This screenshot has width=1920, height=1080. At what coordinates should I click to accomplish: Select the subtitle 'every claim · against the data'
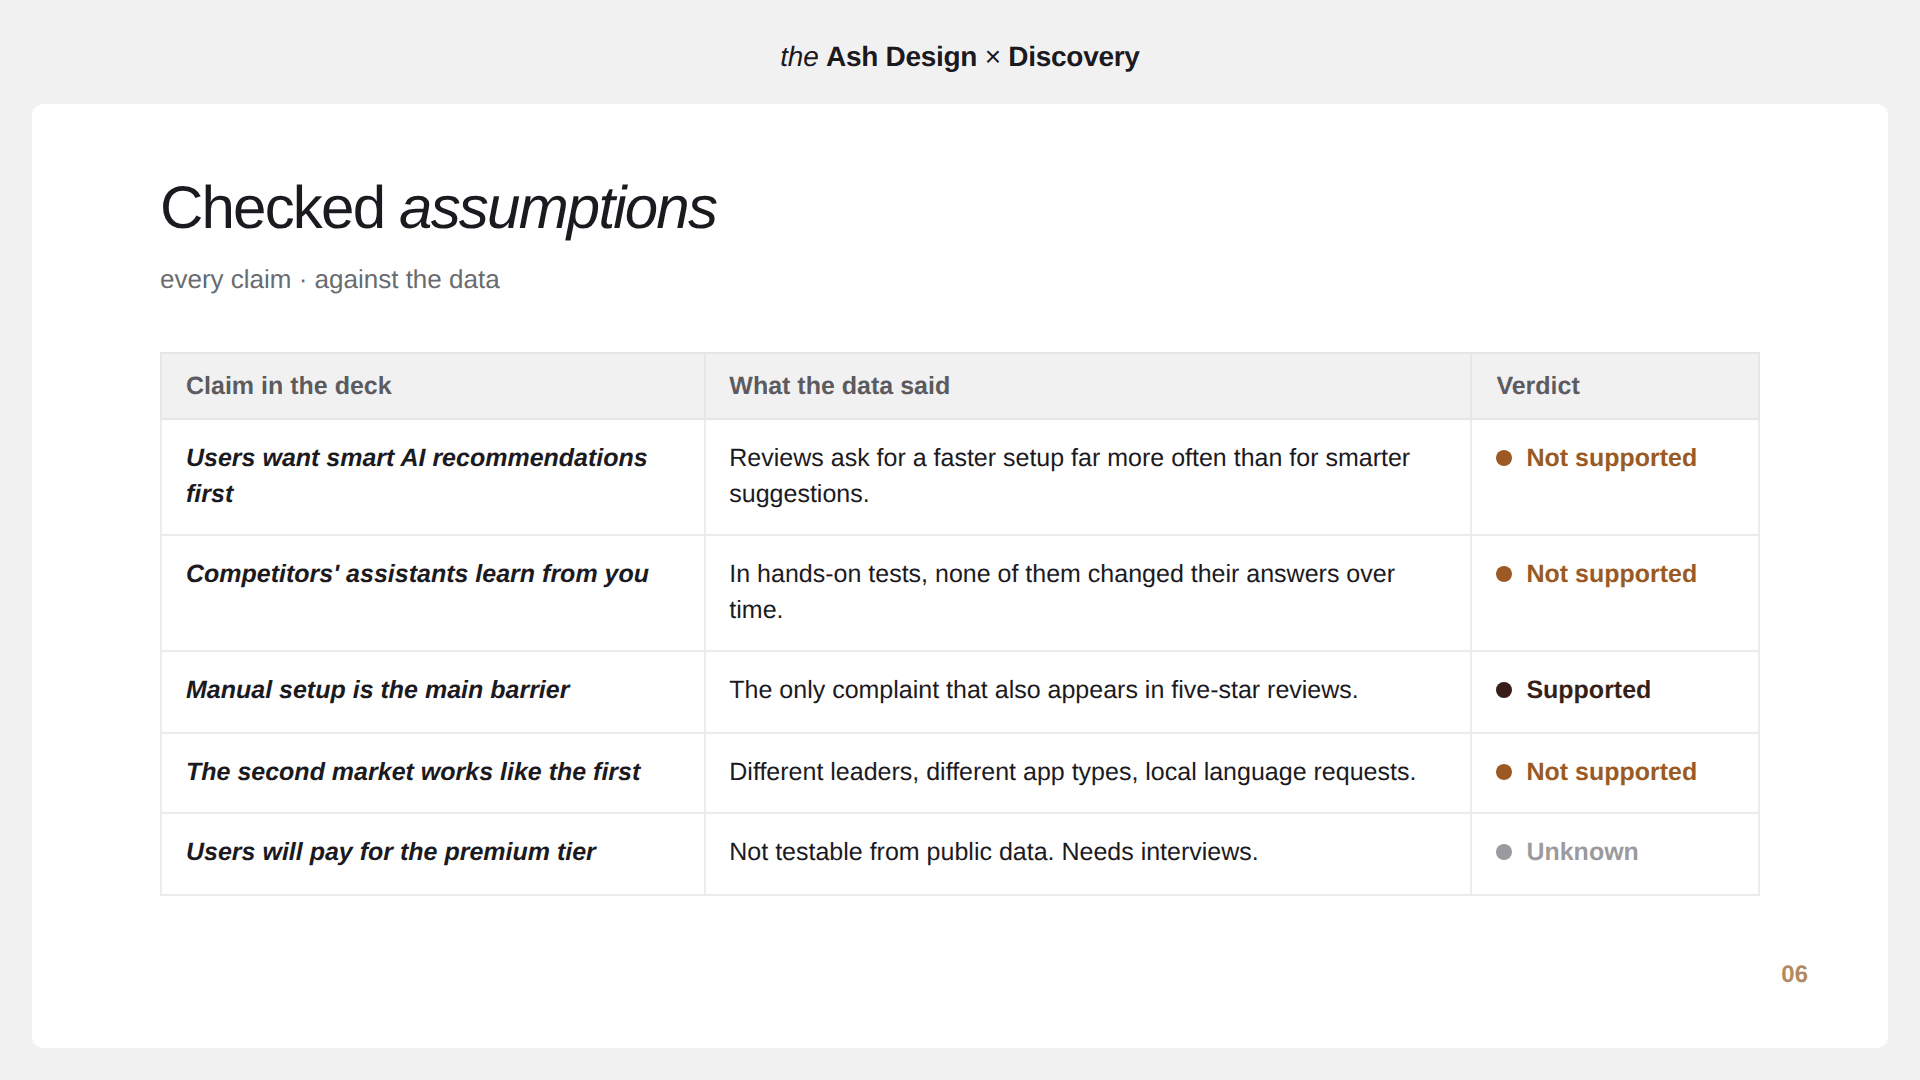329,279
